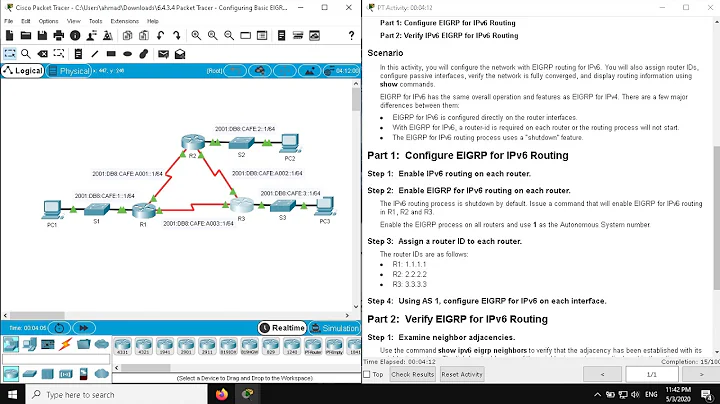720x404 pixels.
Task: Show hidden tray icons chevron
Action: (x=597, y=394)
